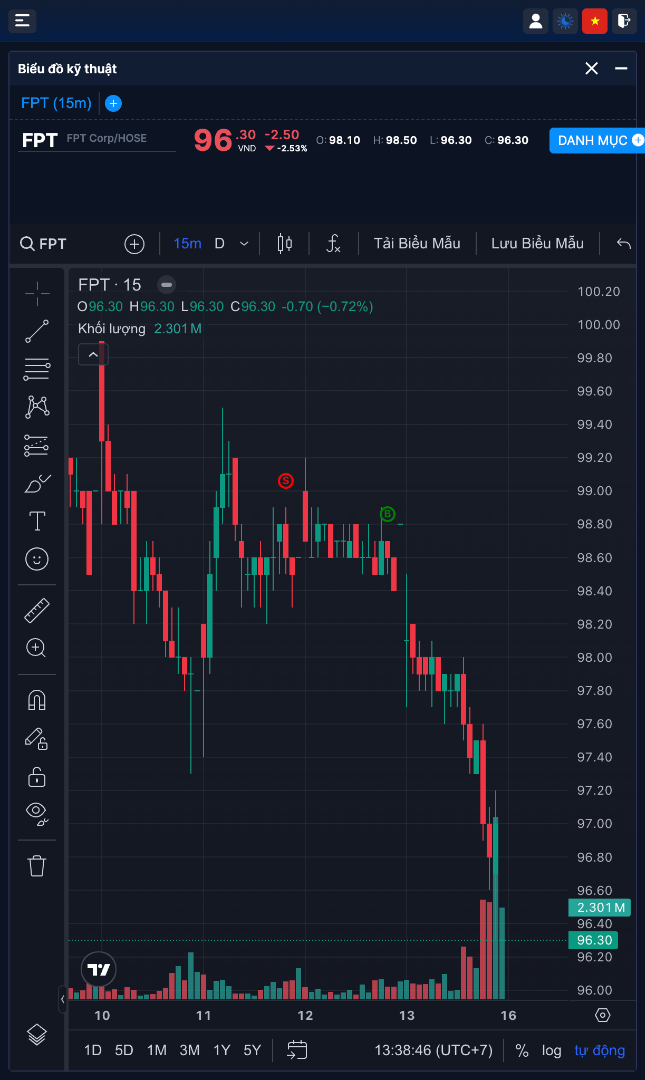645x1080 pixels.
Task: Toggle lock all drawings
Action: (37, 777)
